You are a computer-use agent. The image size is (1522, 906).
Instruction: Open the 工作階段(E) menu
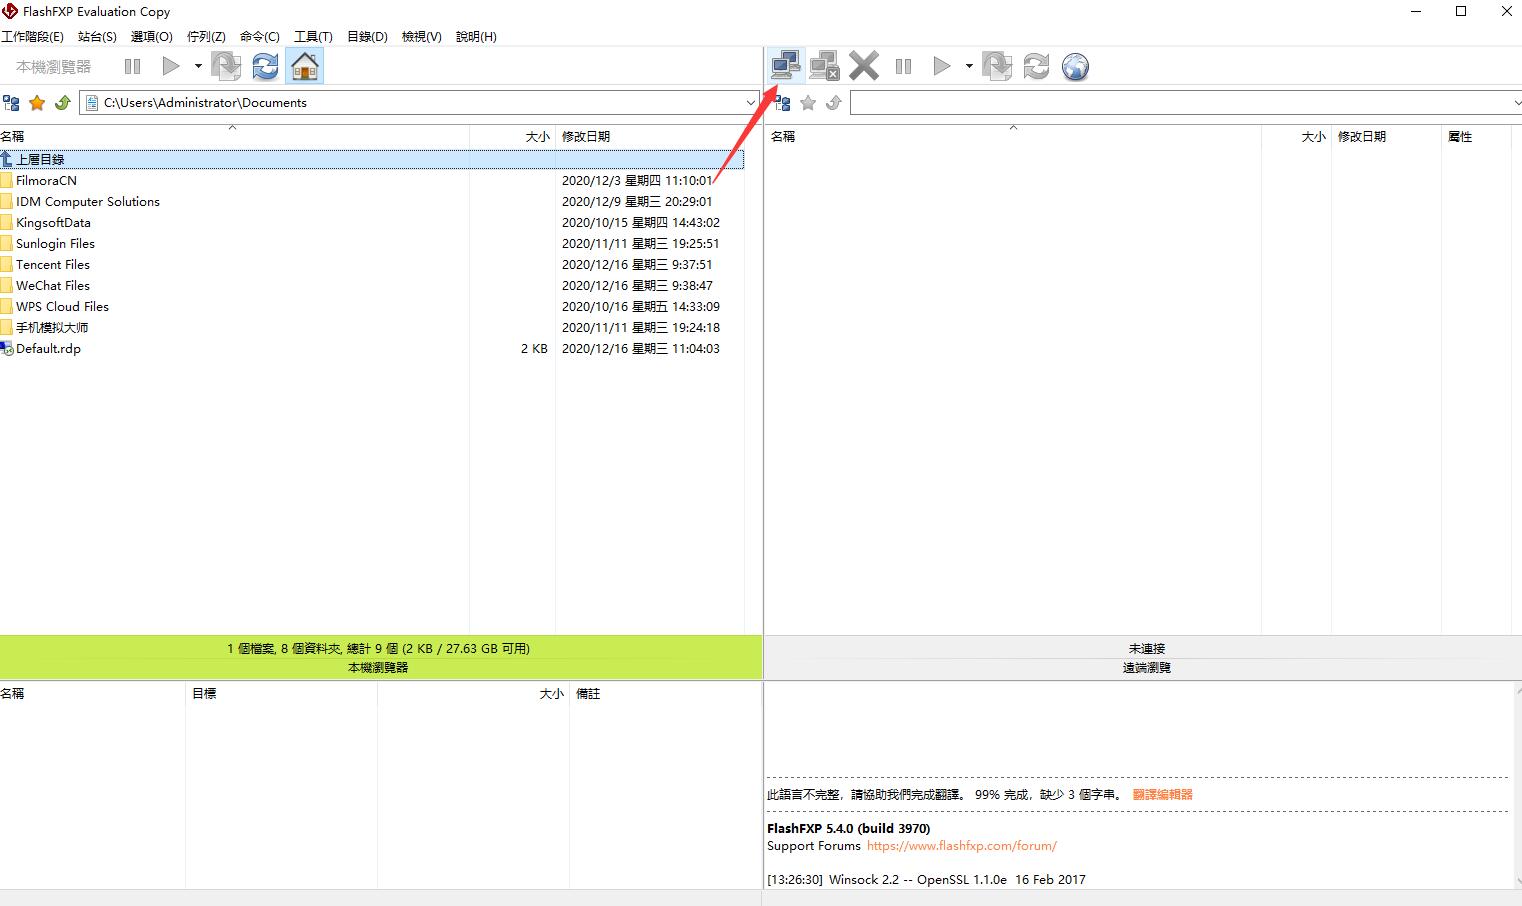(x=32, y=36)
